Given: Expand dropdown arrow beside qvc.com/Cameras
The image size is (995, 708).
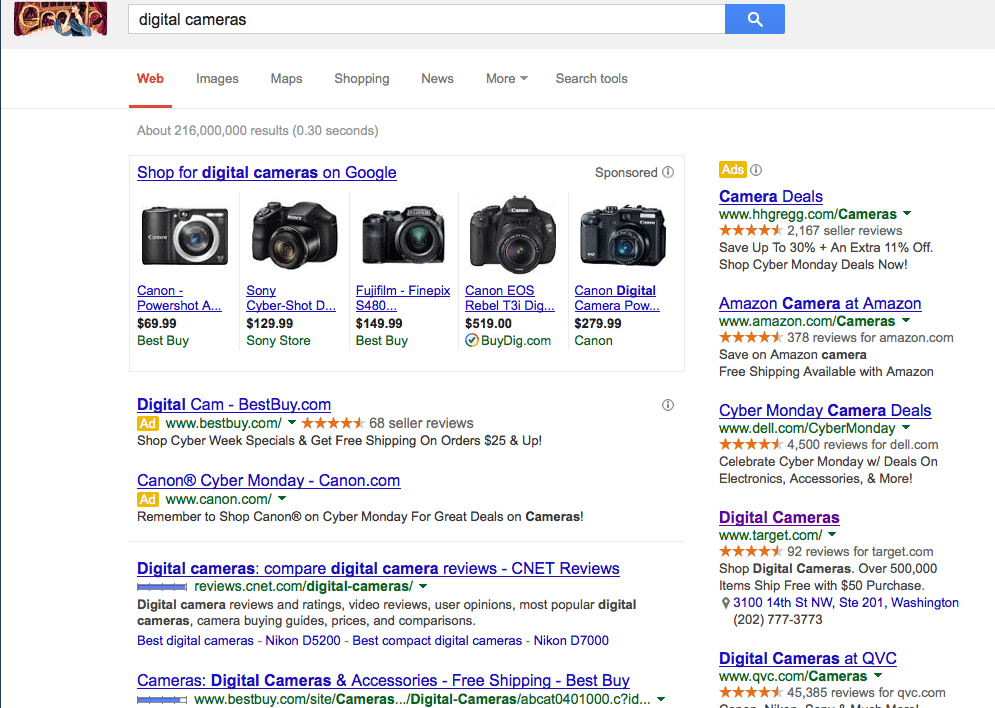Looking at the screenshot, I should (x=878, y=676).
